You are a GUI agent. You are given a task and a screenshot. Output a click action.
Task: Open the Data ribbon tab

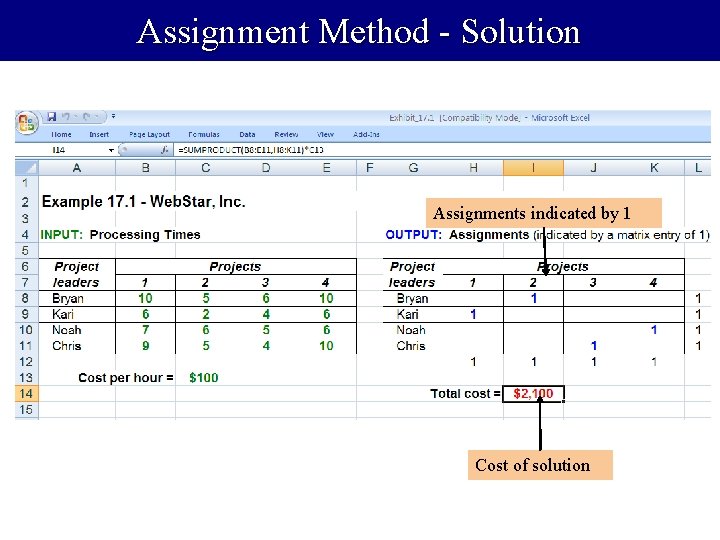pyautogui.click(x=247, y=135)
